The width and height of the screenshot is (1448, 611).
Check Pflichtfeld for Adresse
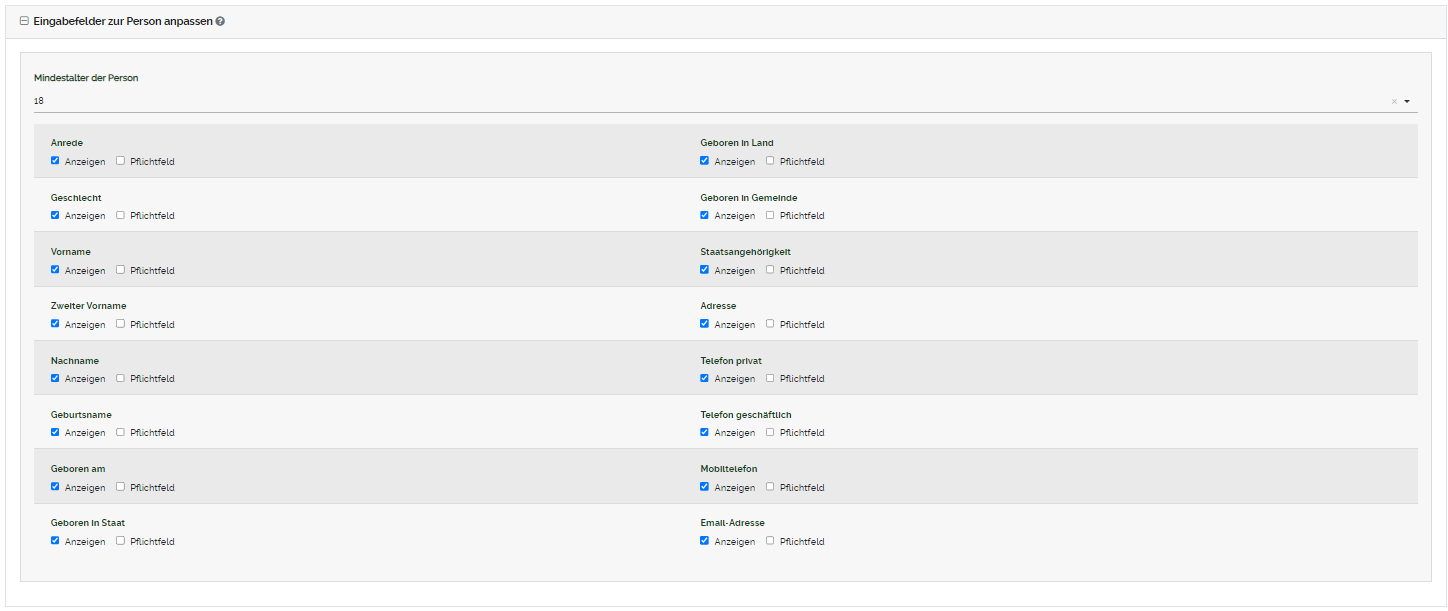(x=770, y=323)
